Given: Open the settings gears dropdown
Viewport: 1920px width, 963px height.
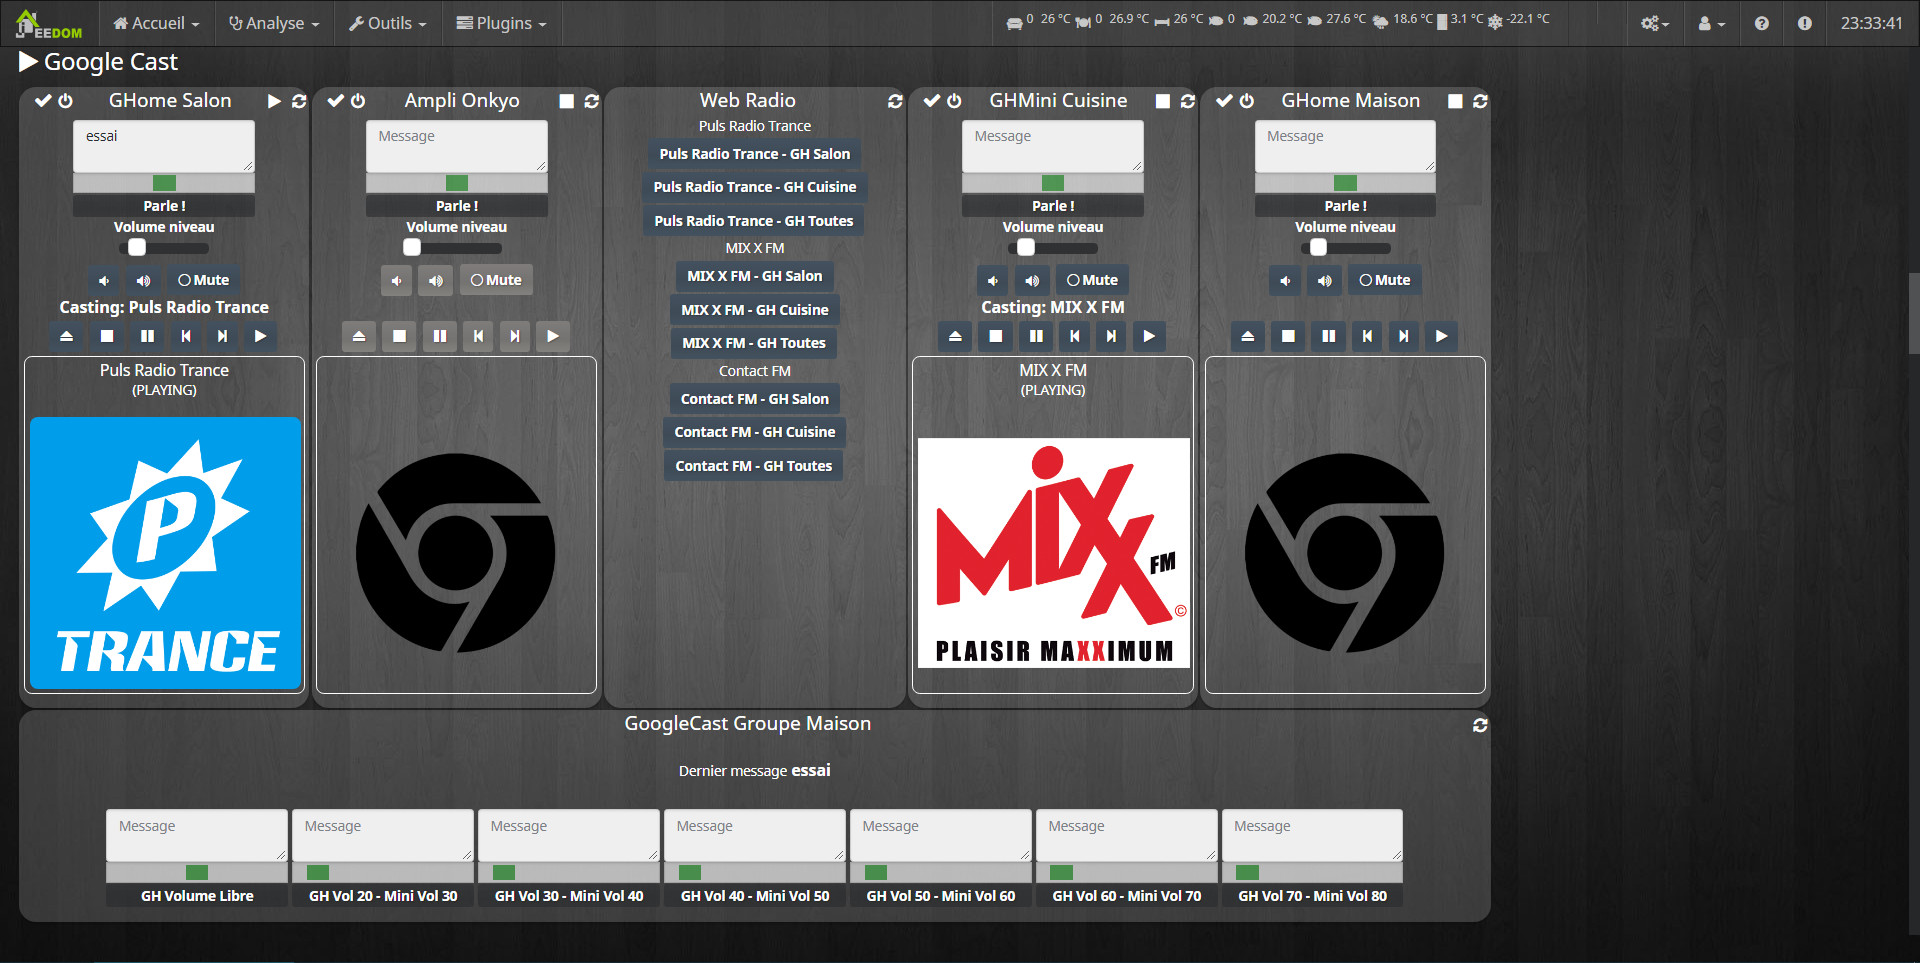Looking at the screenshot, I should click(x=1655, y=23).
